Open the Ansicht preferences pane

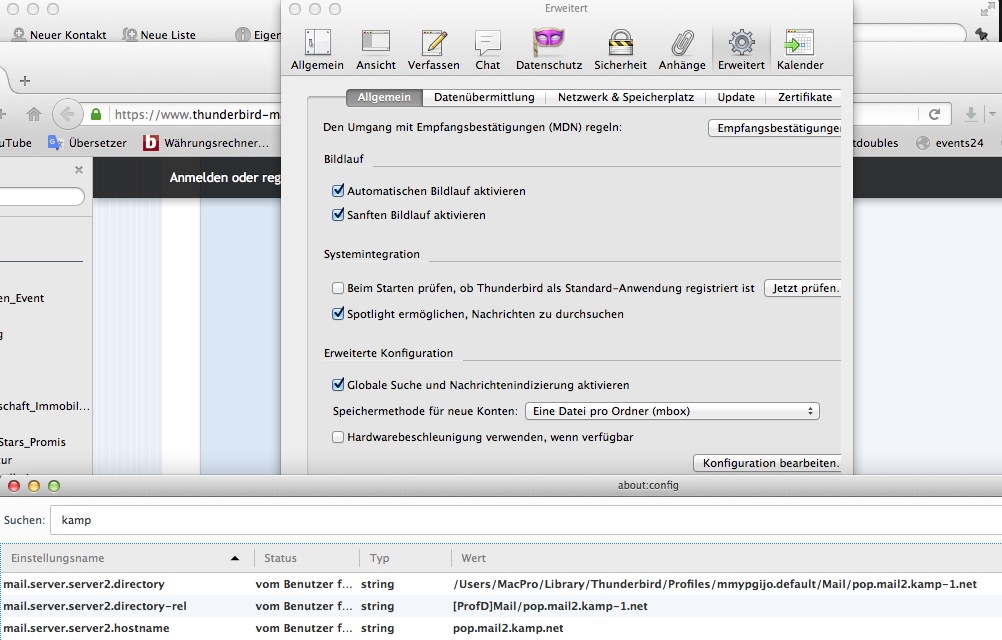click(376, 50)
